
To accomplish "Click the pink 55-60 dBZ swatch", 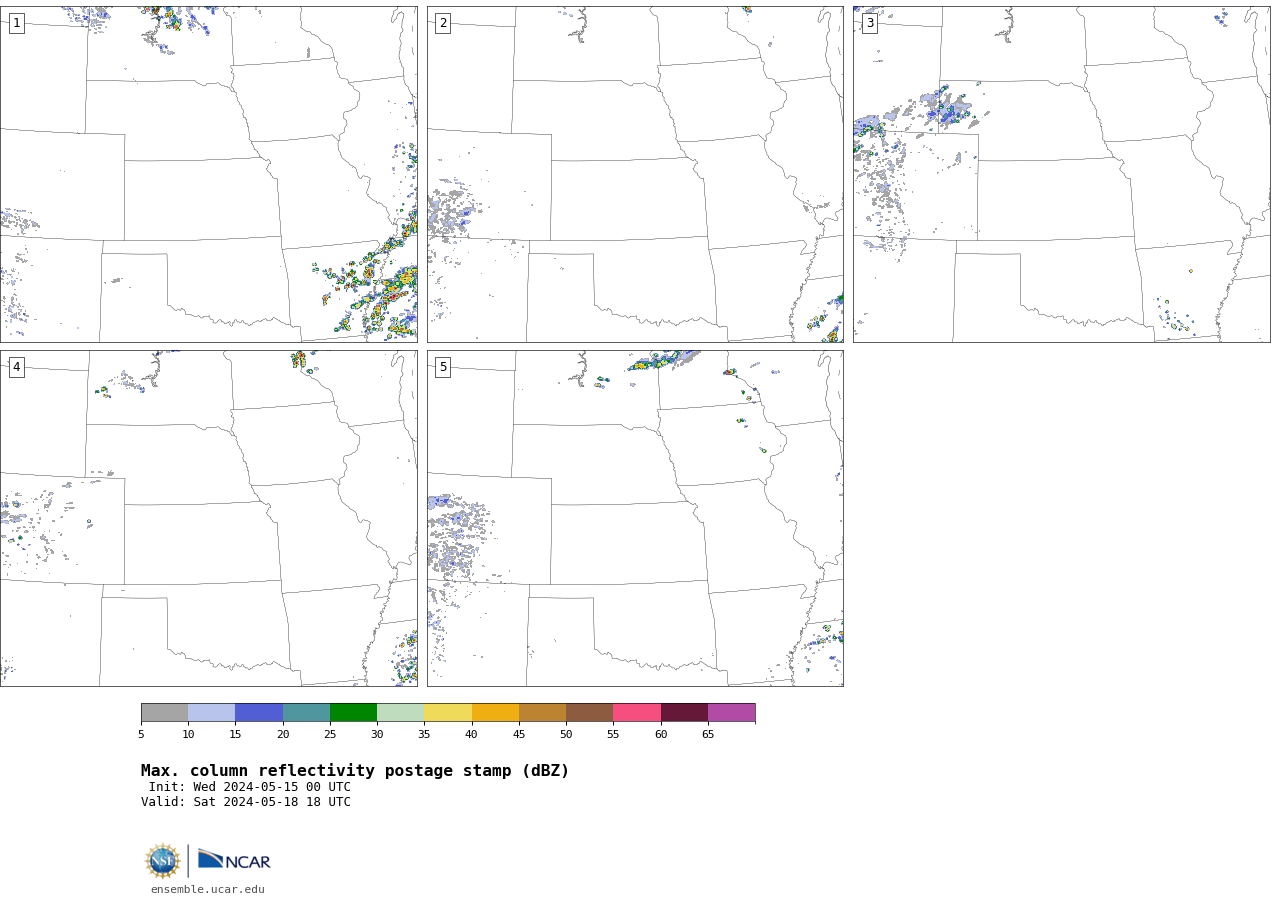I will pos(637,712).
